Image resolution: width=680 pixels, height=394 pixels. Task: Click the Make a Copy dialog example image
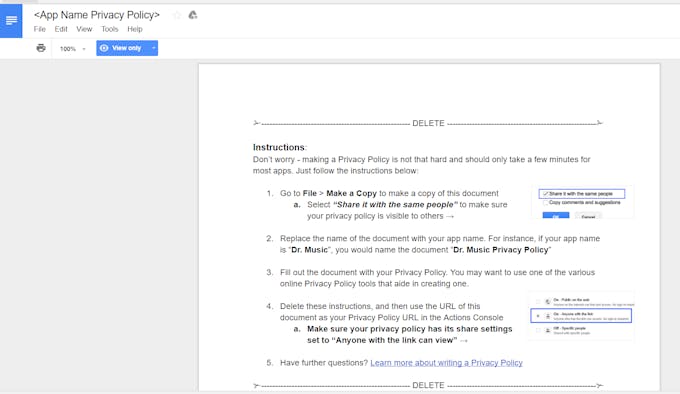coord(582,202)
